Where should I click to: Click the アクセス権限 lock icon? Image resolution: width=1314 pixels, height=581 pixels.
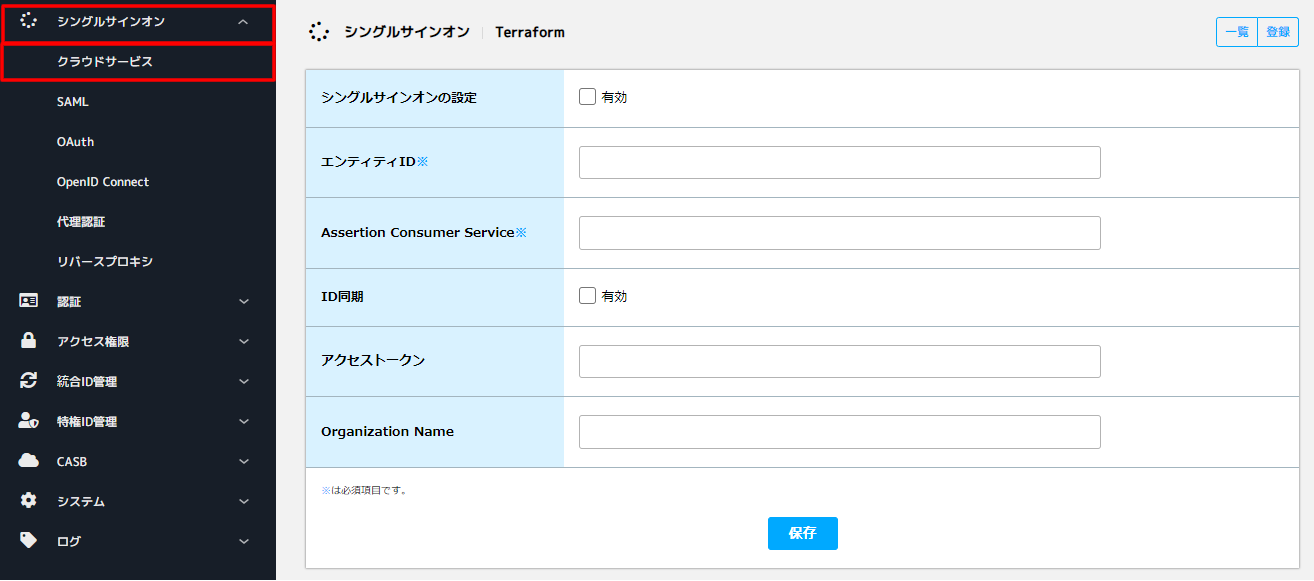tap(29, 341)
